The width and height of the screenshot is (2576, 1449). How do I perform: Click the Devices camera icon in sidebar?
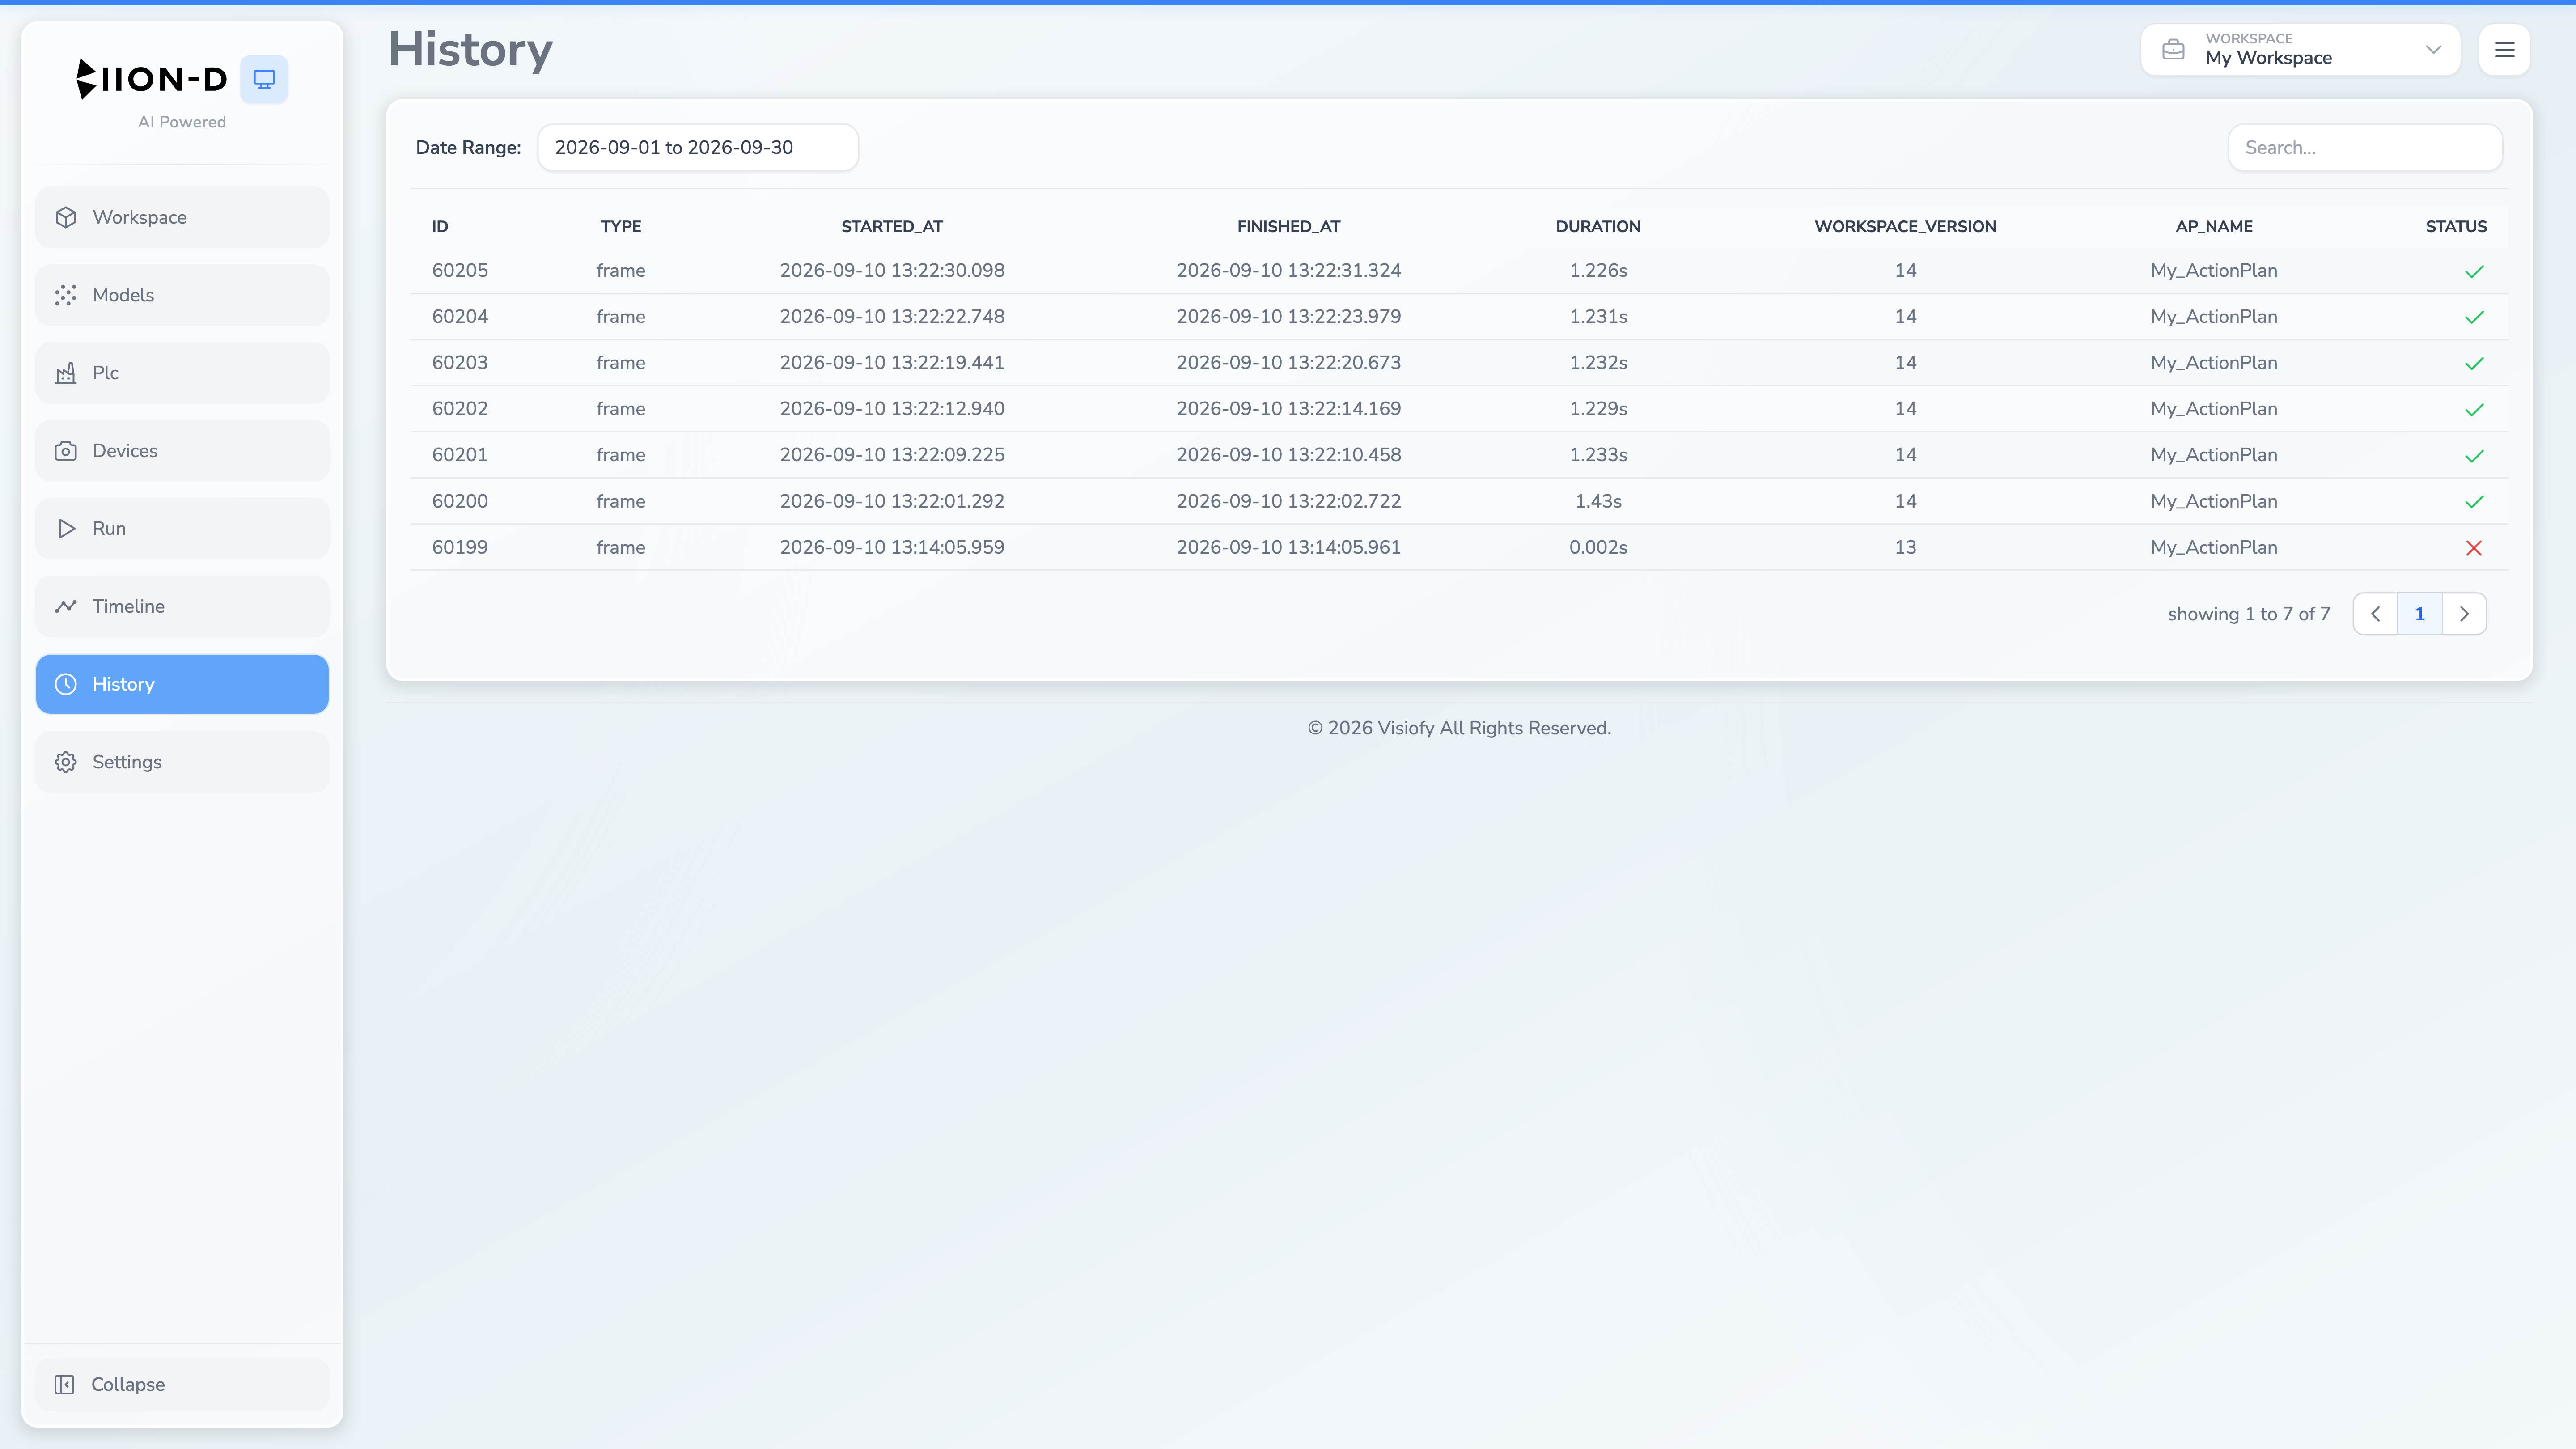pyautogui.click(x=66, y=451)
